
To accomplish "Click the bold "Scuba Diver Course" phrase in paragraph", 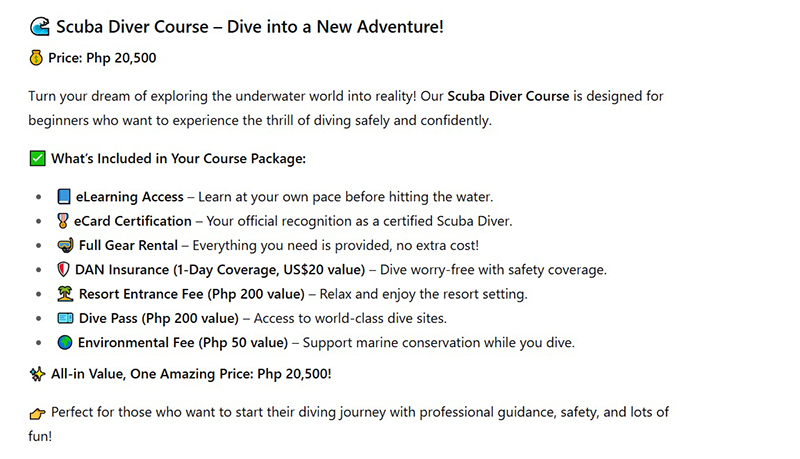I will (x=508, y=97).
